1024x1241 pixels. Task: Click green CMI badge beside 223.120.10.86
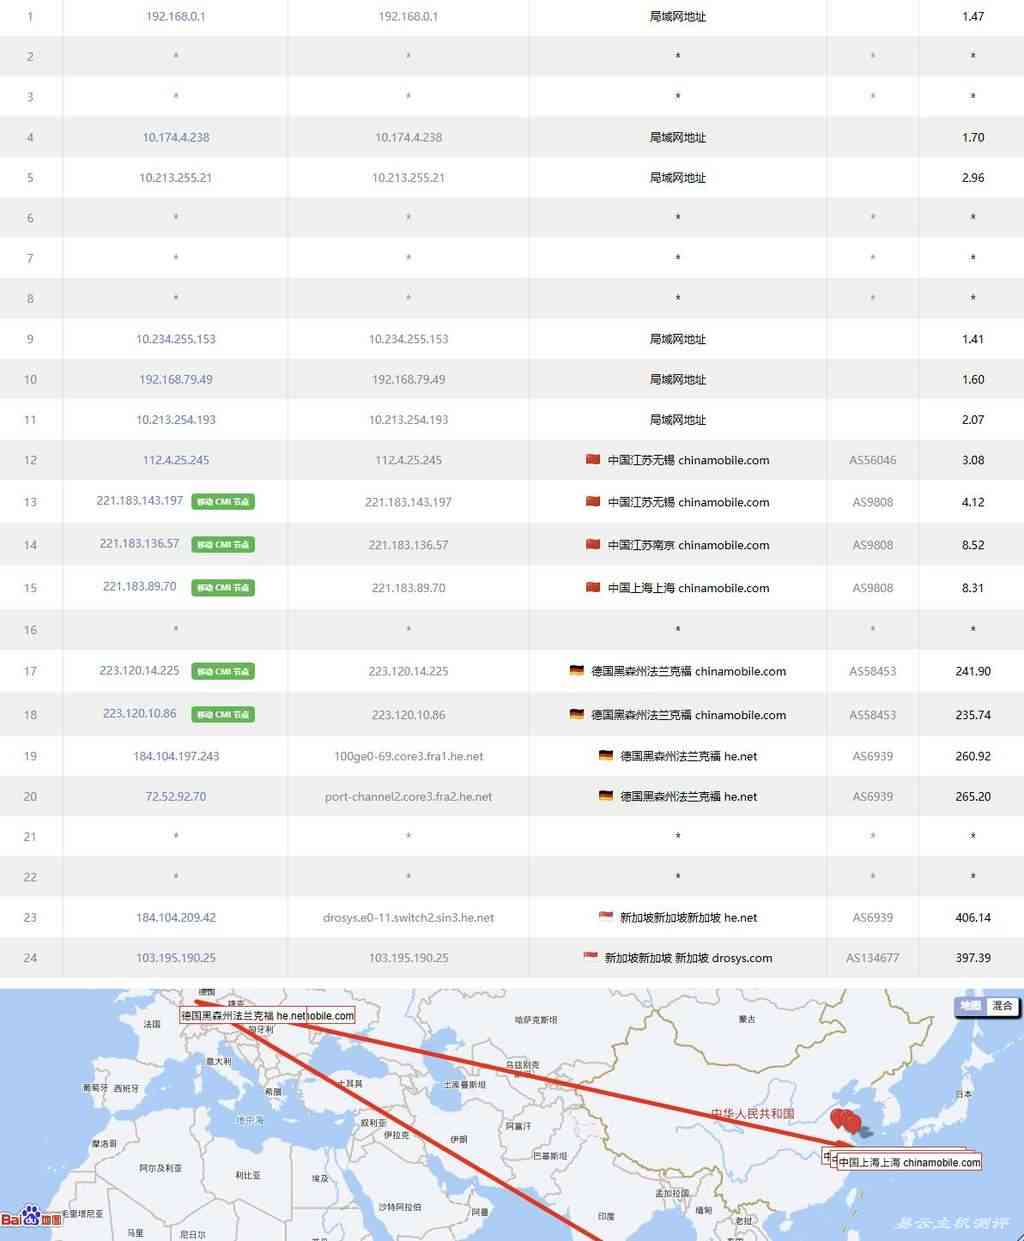[223, 715]
